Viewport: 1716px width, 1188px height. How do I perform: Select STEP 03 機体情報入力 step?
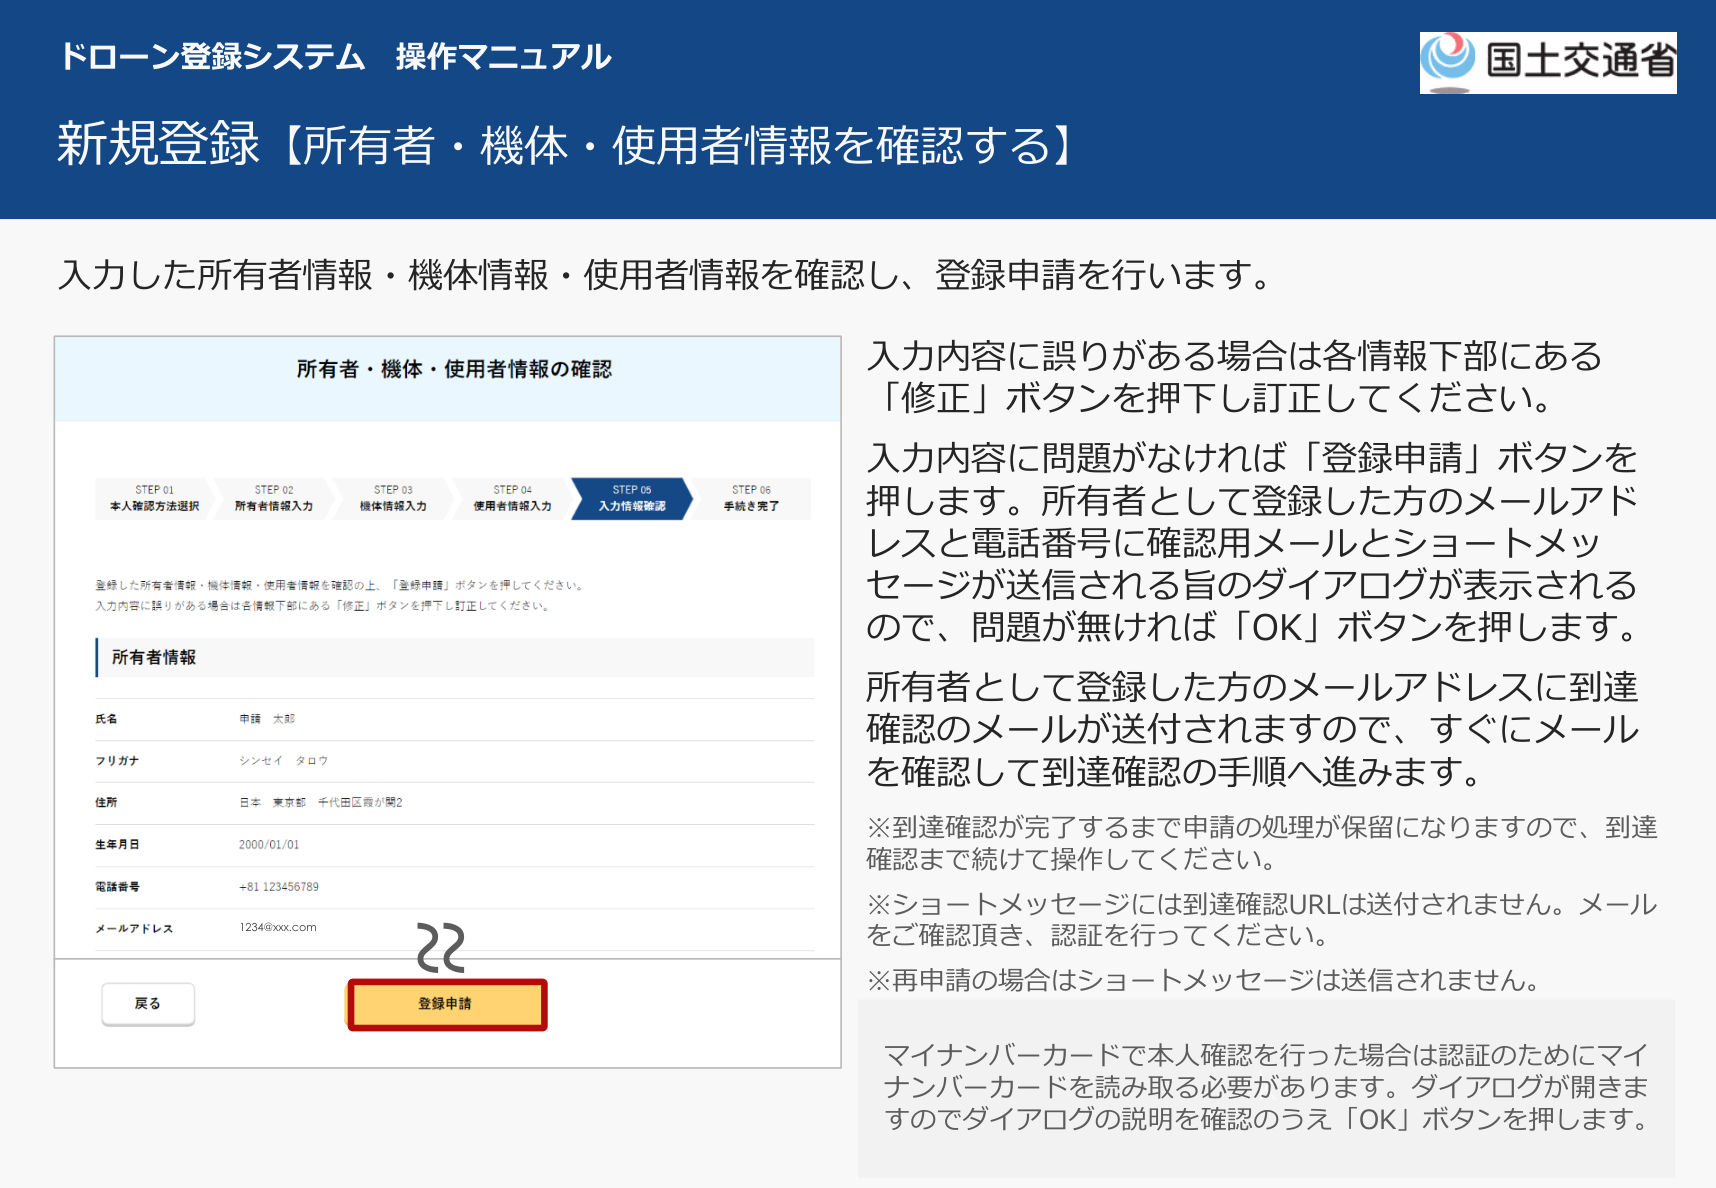(x=393, y=498)
